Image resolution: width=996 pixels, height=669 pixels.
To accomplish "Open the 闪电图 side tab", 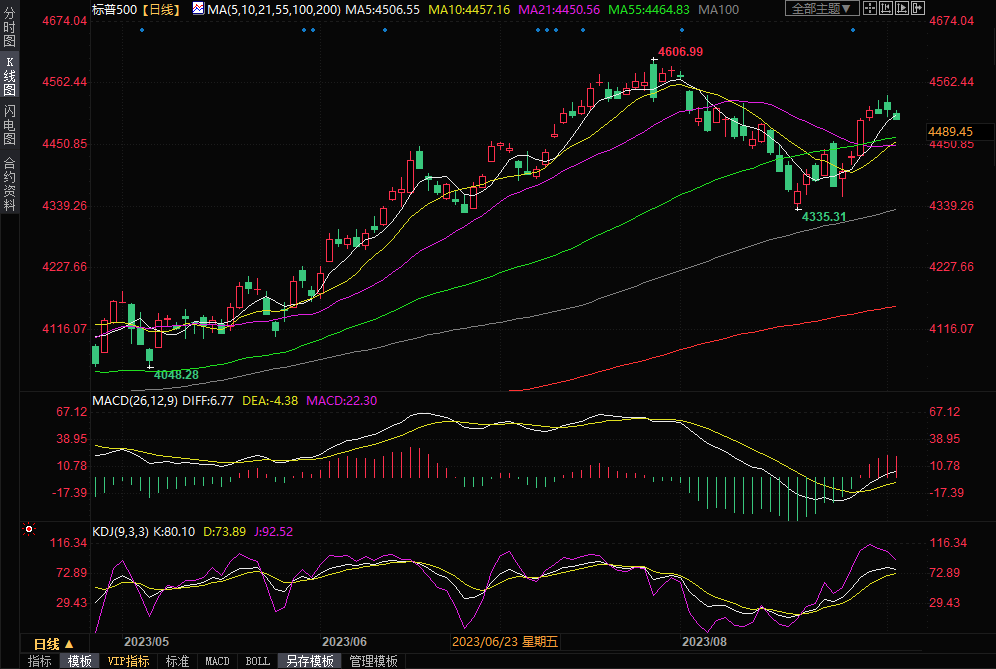I will [9, 125].
